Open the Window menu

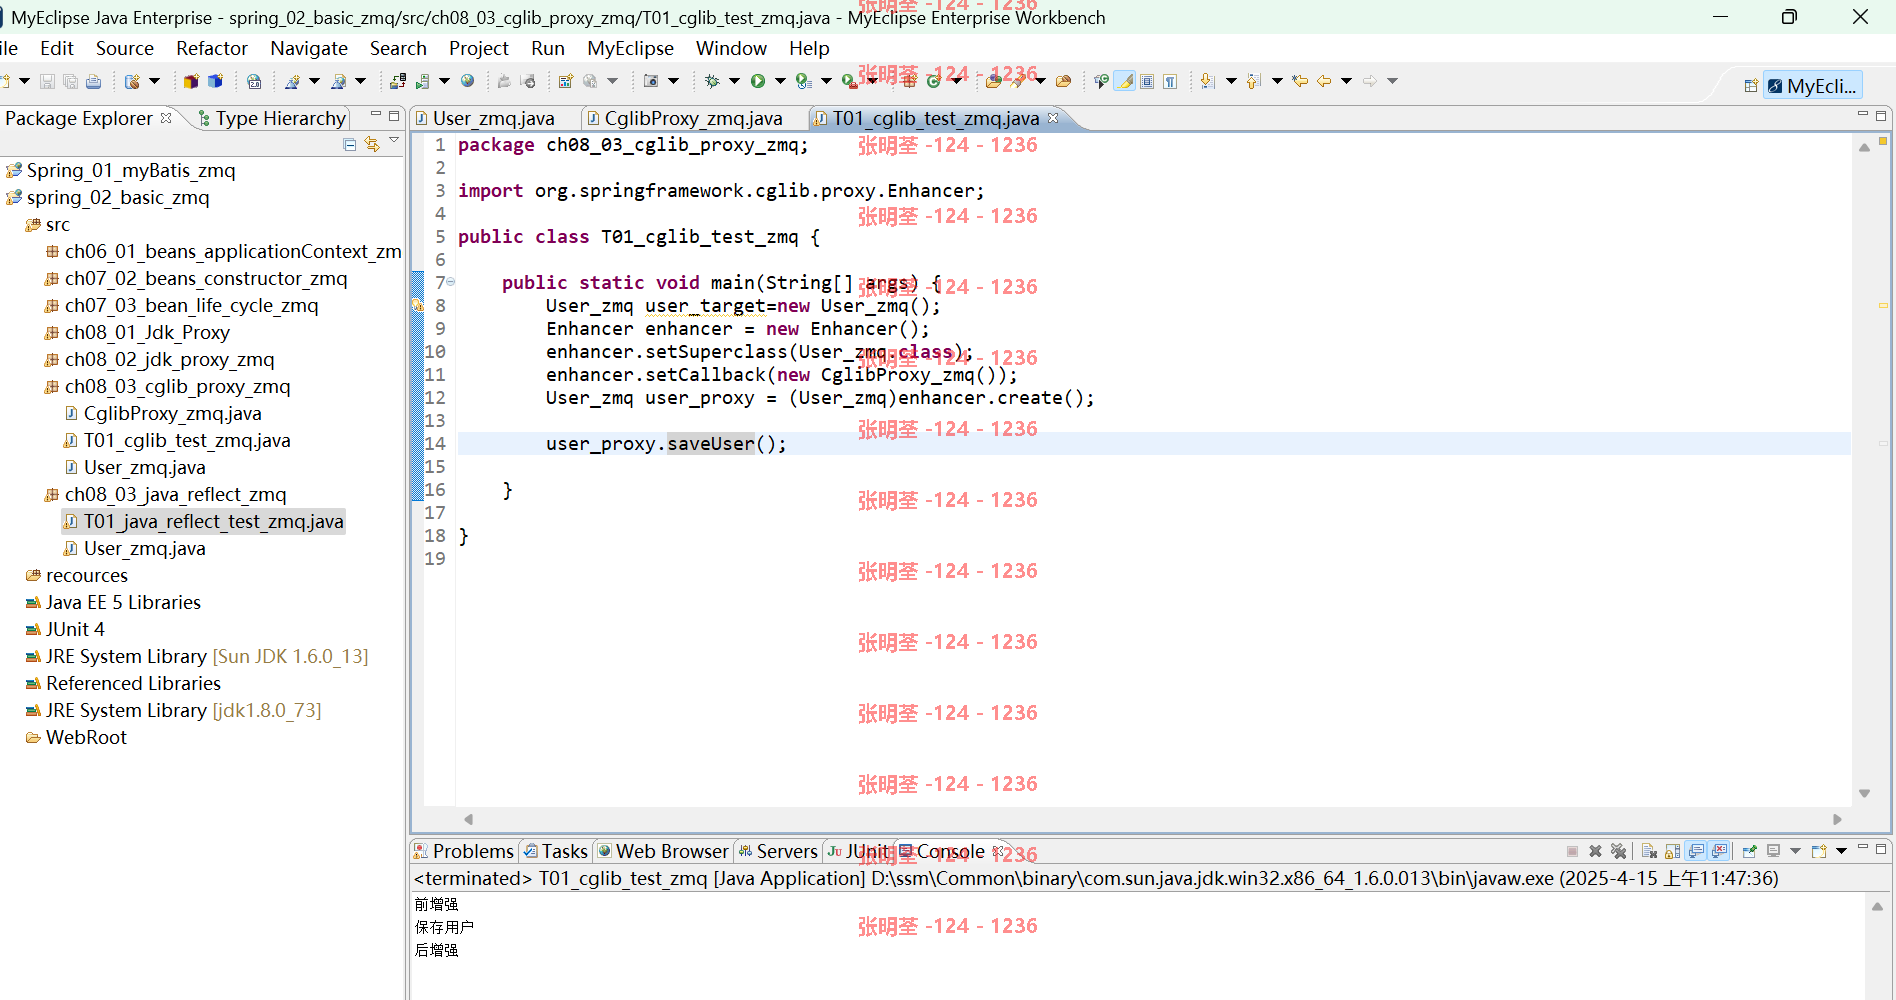click(731, 48)
